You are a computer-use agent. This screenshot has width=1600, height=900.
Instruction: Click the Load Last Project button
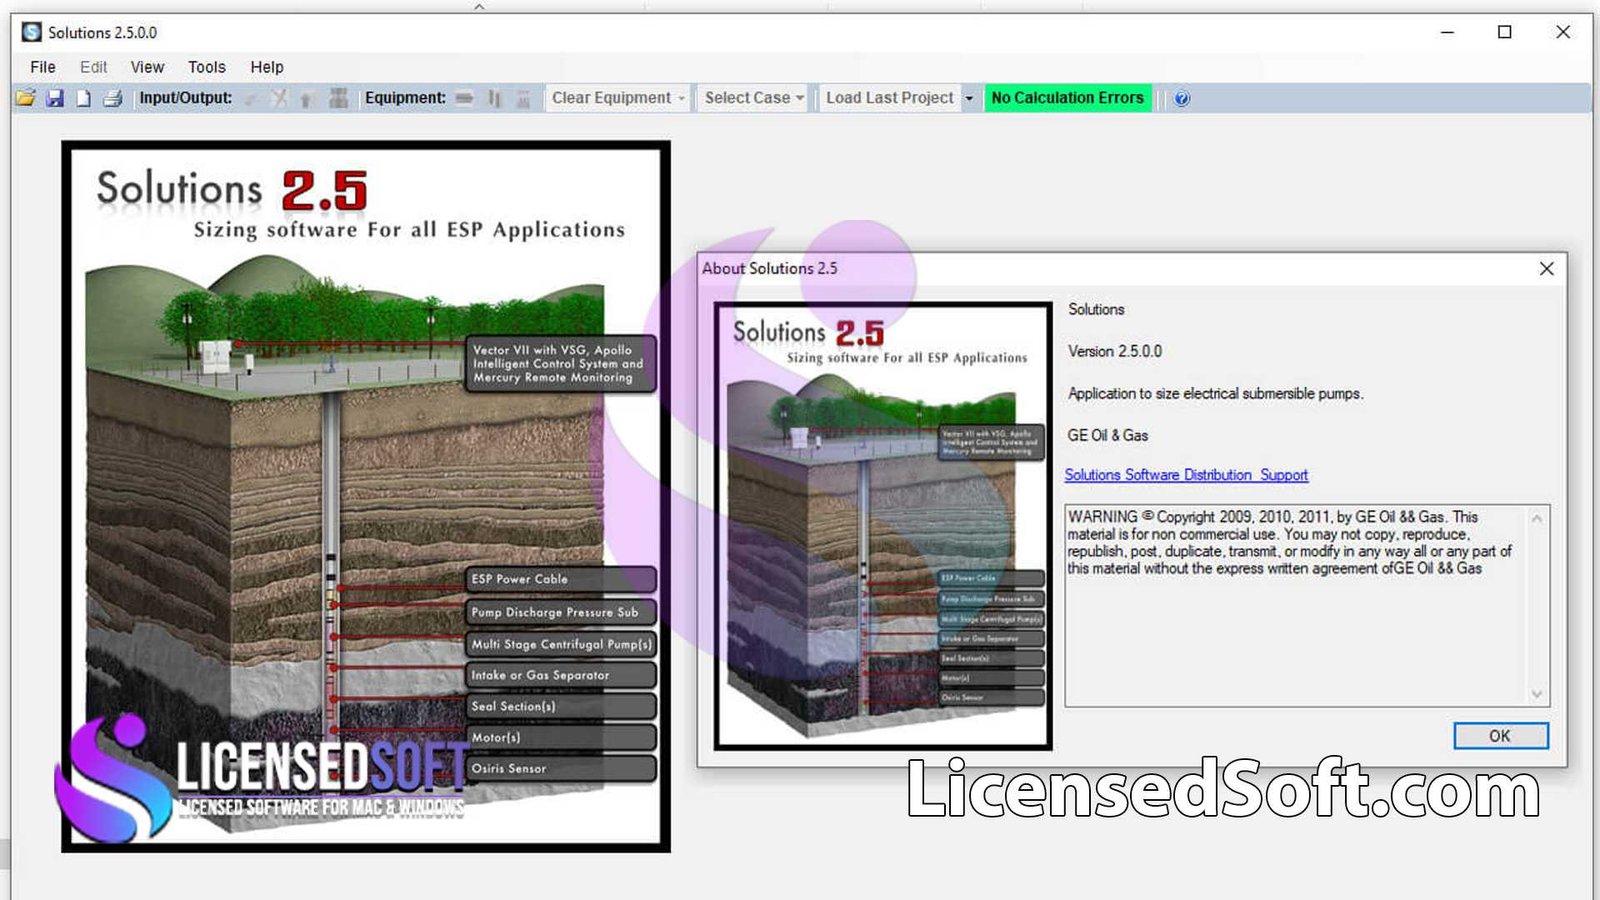[x=889, y=98]
